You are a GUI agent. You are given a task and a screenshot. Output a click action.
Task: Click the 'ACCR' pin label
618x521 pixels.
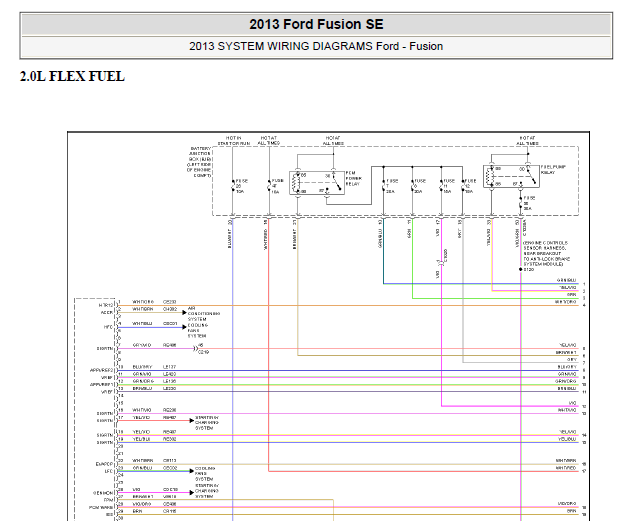107,313
